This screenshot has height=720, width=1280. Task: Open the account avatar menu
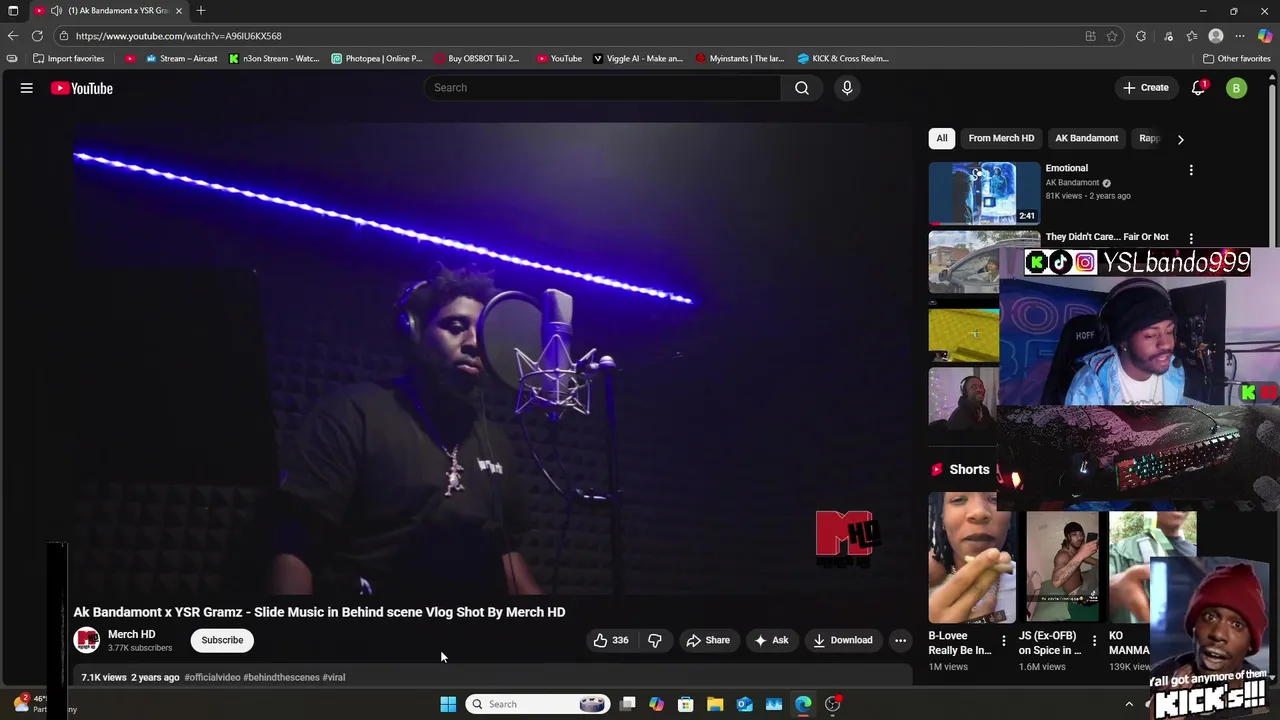click(1236, 88)
